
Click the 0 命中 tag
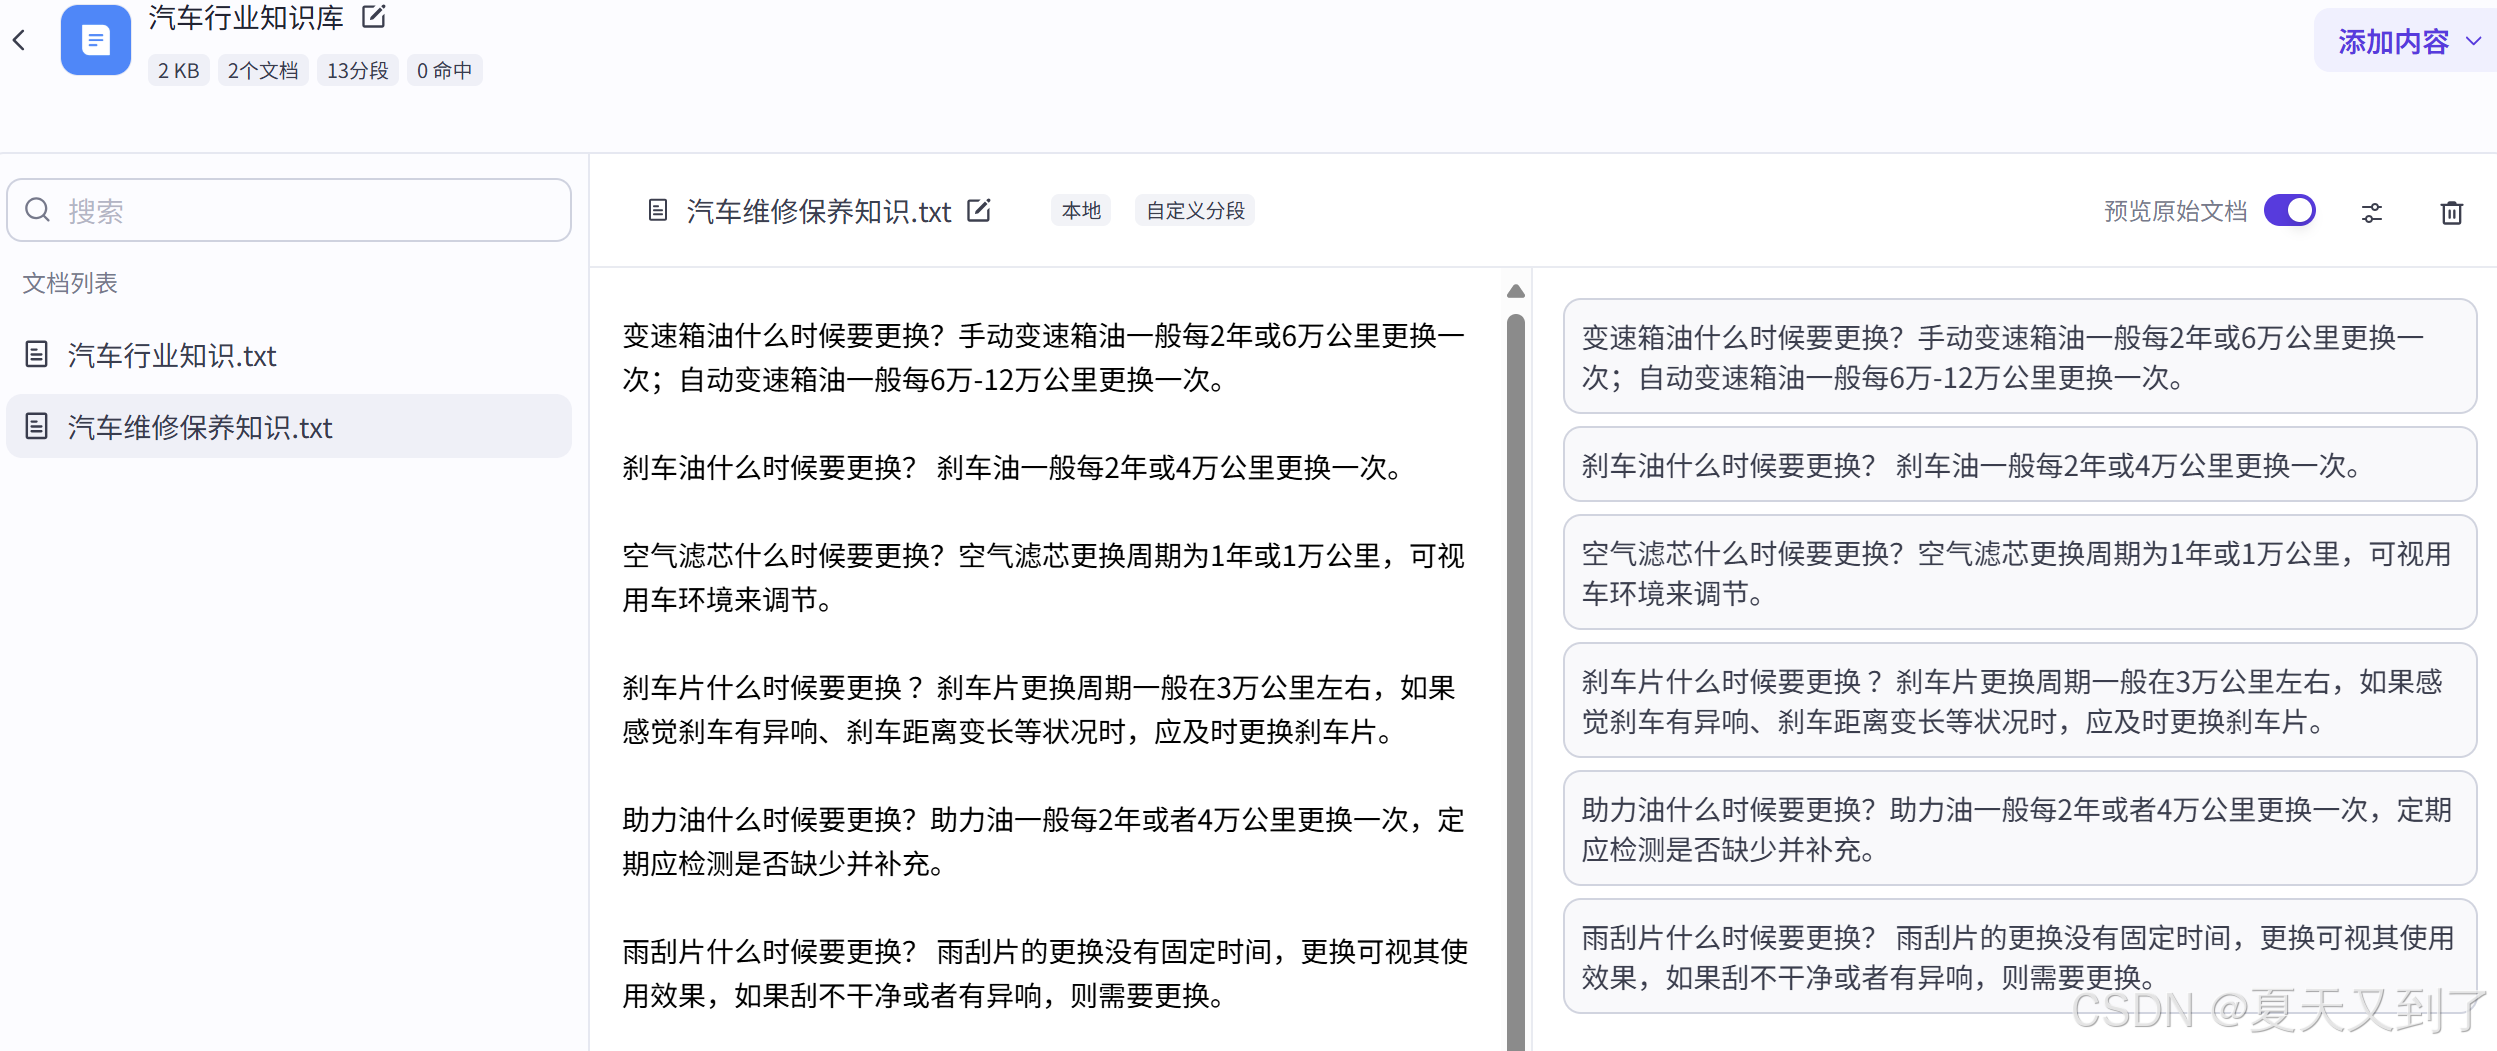[x=444, y=70]
